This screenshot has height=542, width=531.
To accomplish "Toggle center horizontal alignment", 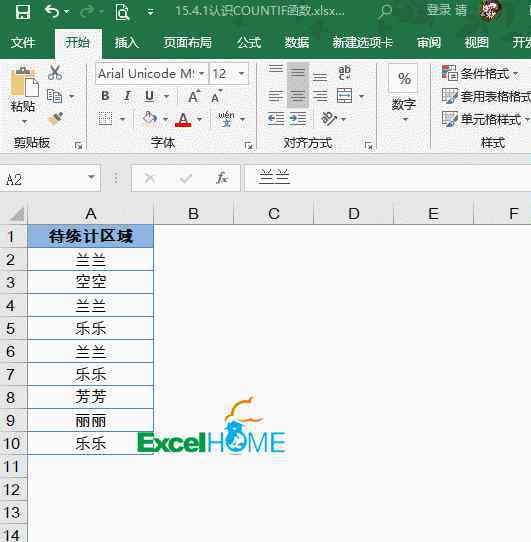I will [297, 96].
